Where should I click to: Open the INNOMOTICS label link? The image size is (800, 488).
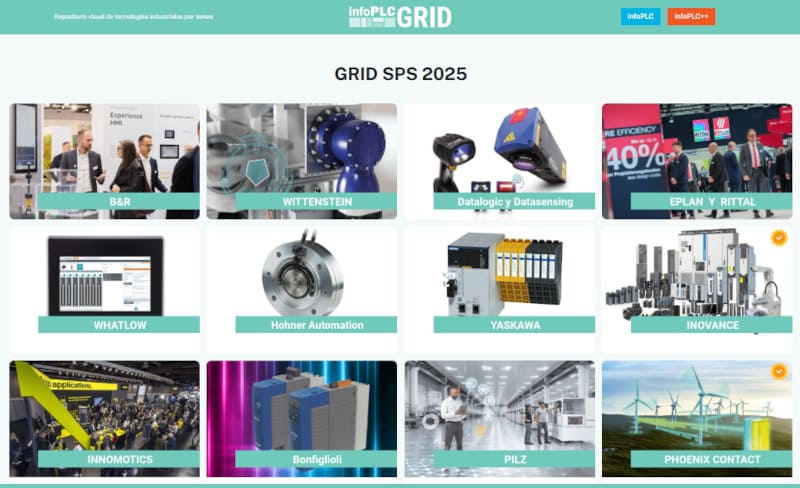(x=119, y=459)
